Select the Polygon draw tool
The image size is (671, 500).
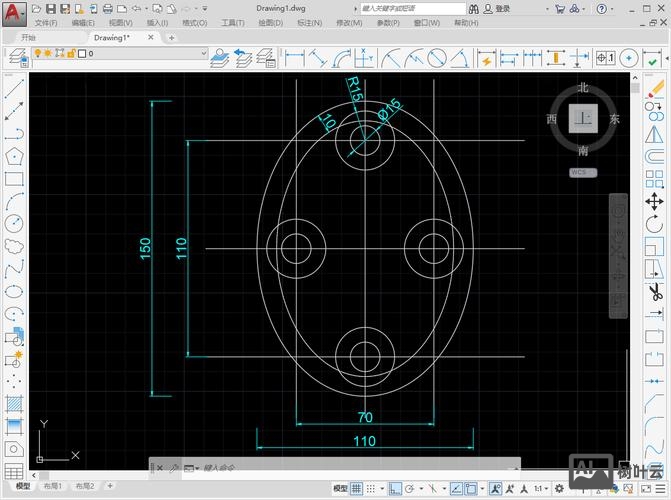[x=13, y=156]
